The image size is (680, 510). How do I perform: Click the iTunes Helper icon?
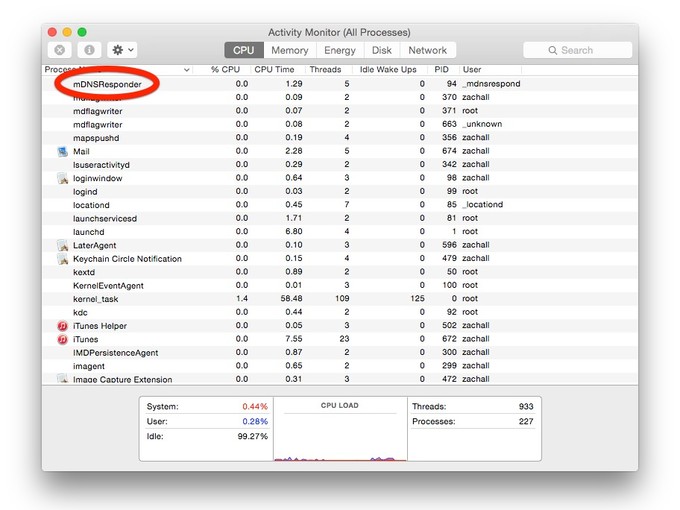[x=62, y=326]
